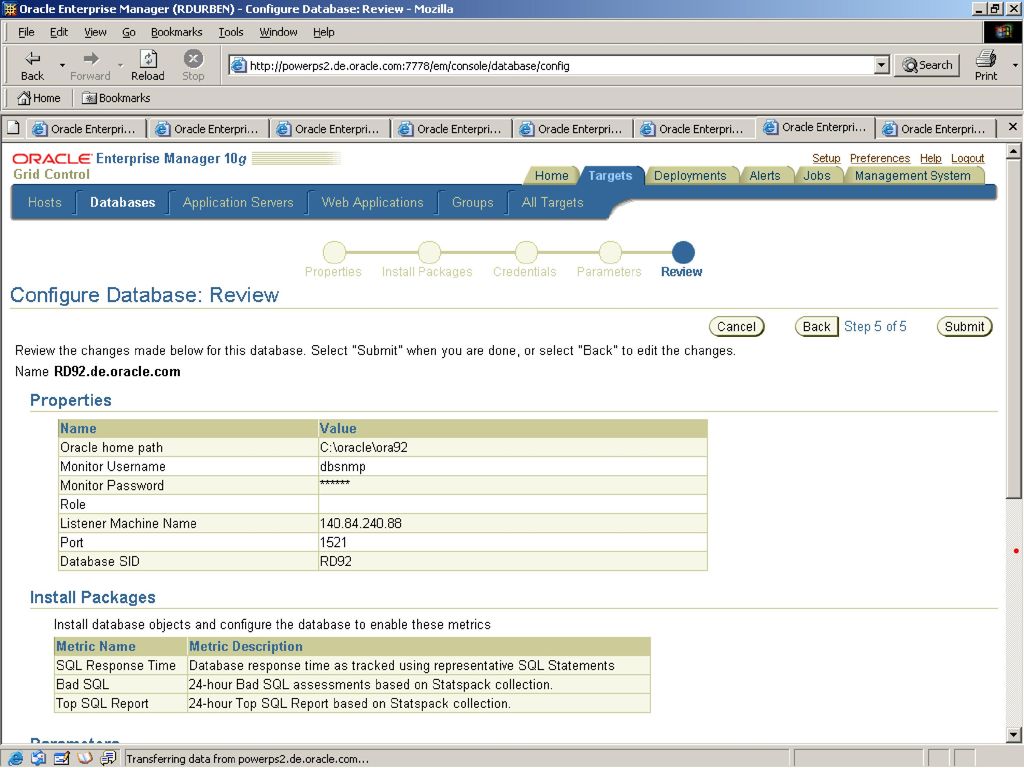Click the Logout link
The height and width of the screenshot is (768, 1024).
coord(967,158)
